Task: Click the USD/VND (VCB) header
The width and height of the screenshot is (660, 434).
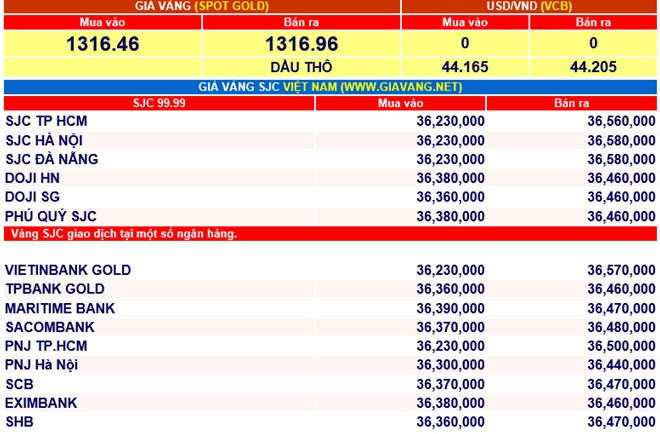Action: click(x=529, y=6)
